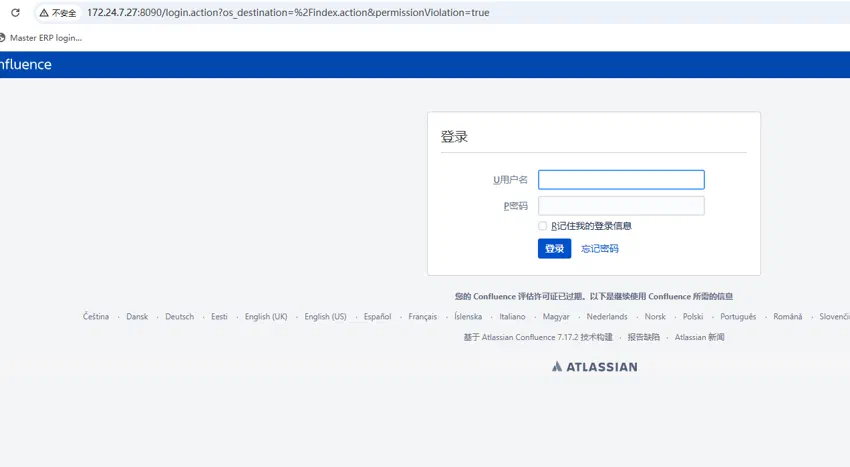Focus the password input field

[x=621, y=206]
